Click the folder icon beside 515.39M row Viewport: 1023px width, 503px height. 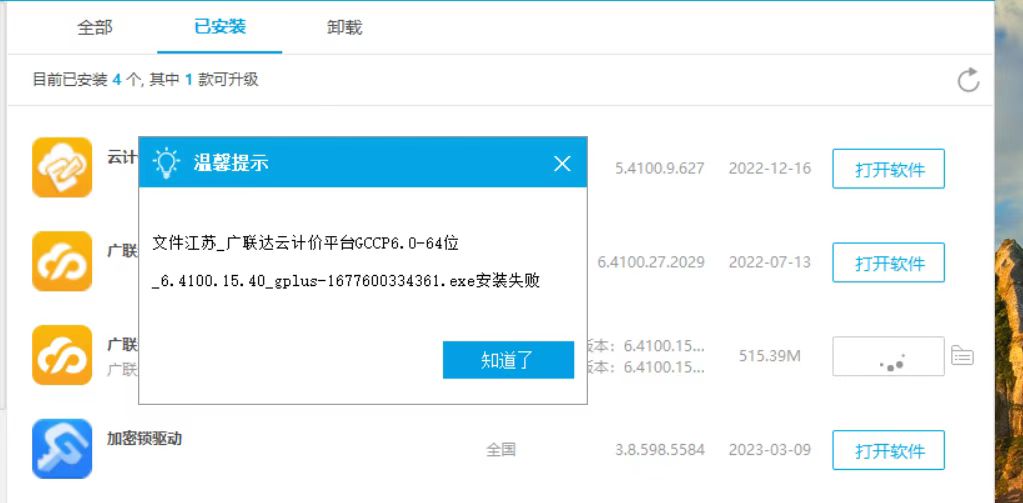click(x=962, y=356)
